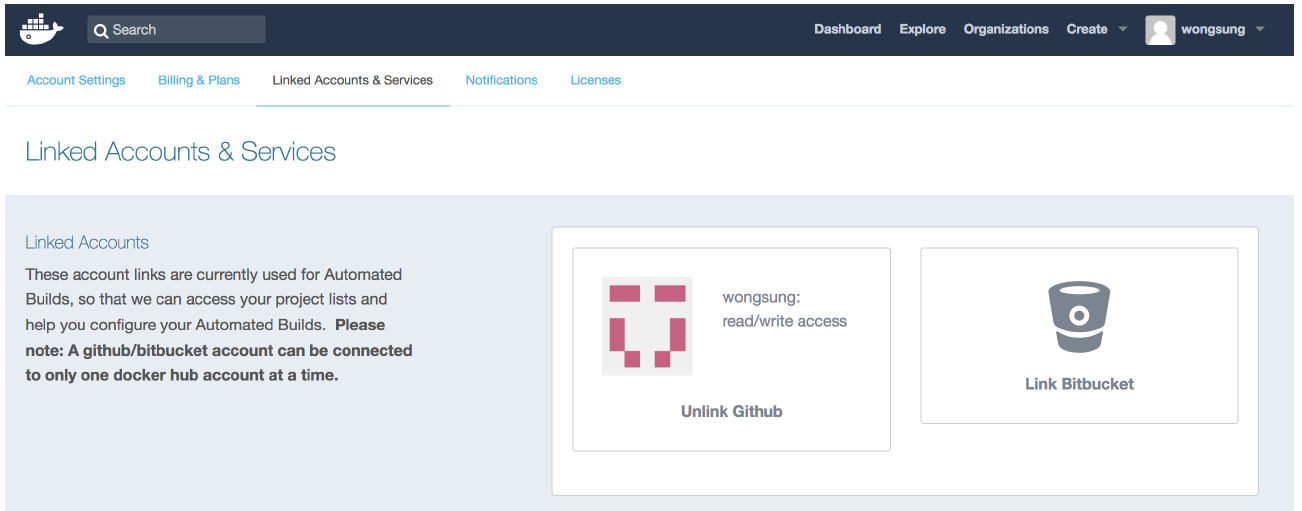Click the Docker whale logo

pyautogui.click(x=41, y=29)
